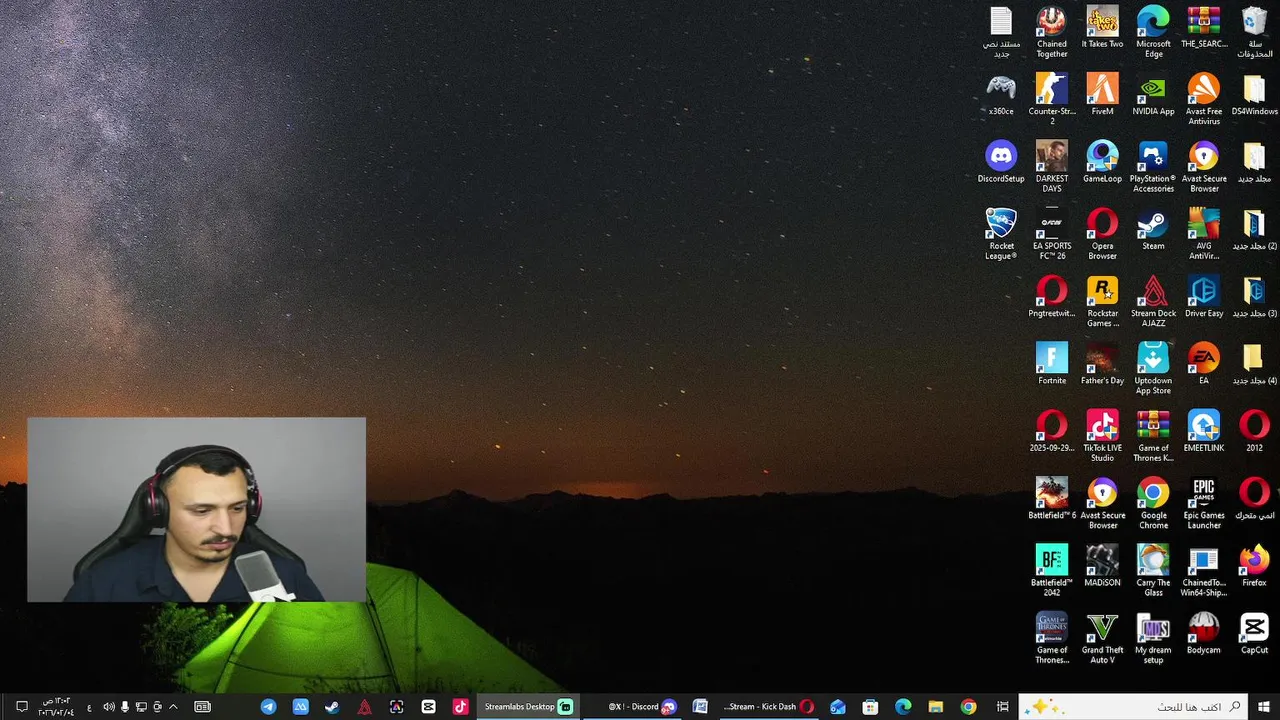
Task: Open the volume control in system tray
Action: click(108, 707)
